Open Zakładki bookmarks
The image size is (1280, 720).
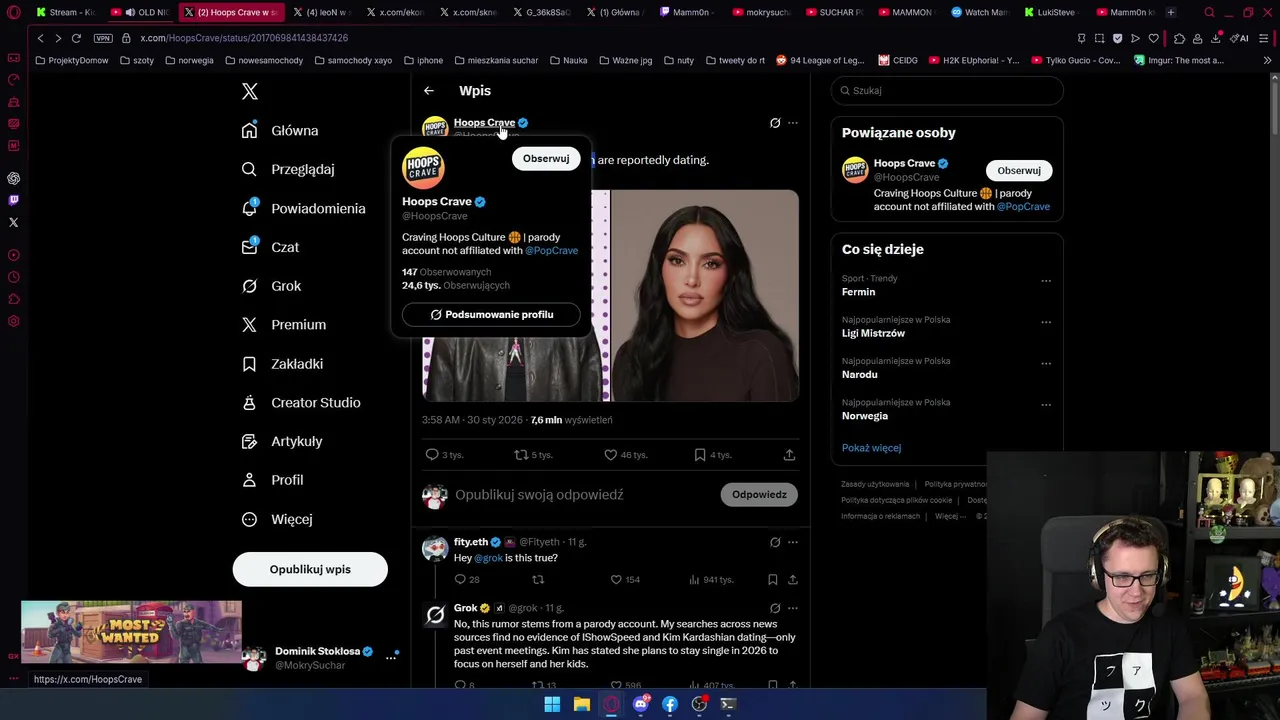pyautogui.click(x=282, y=364)
